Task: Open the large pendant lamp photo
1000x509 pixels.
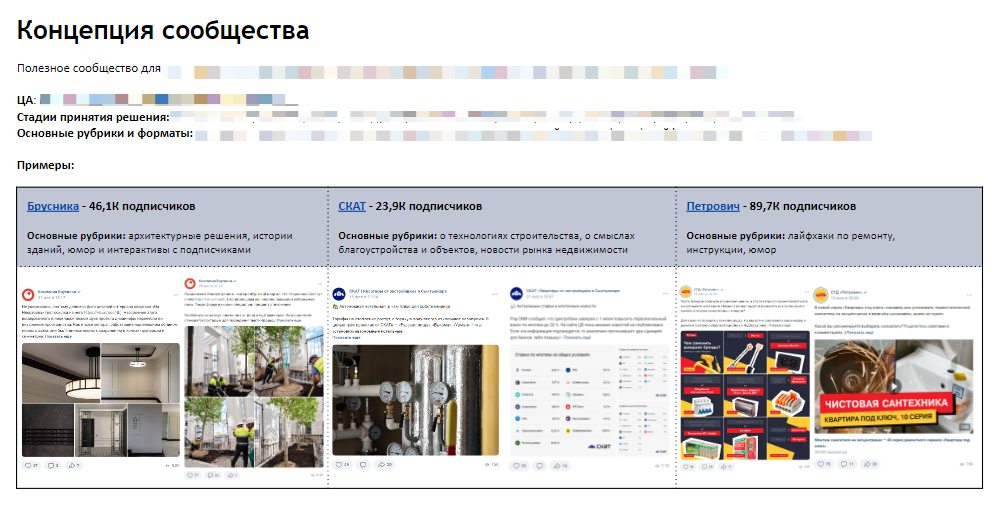Action: point(61,373)
